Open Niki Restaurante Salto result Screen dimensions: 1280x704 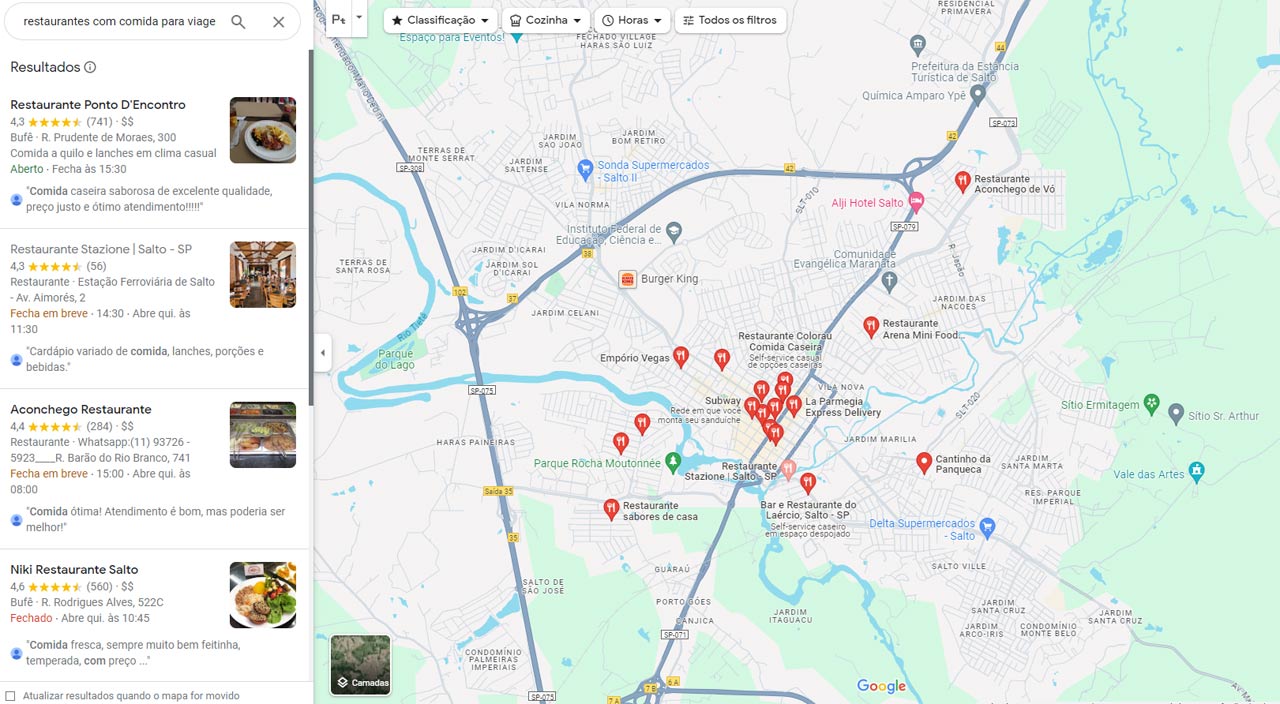coord(155,615)
